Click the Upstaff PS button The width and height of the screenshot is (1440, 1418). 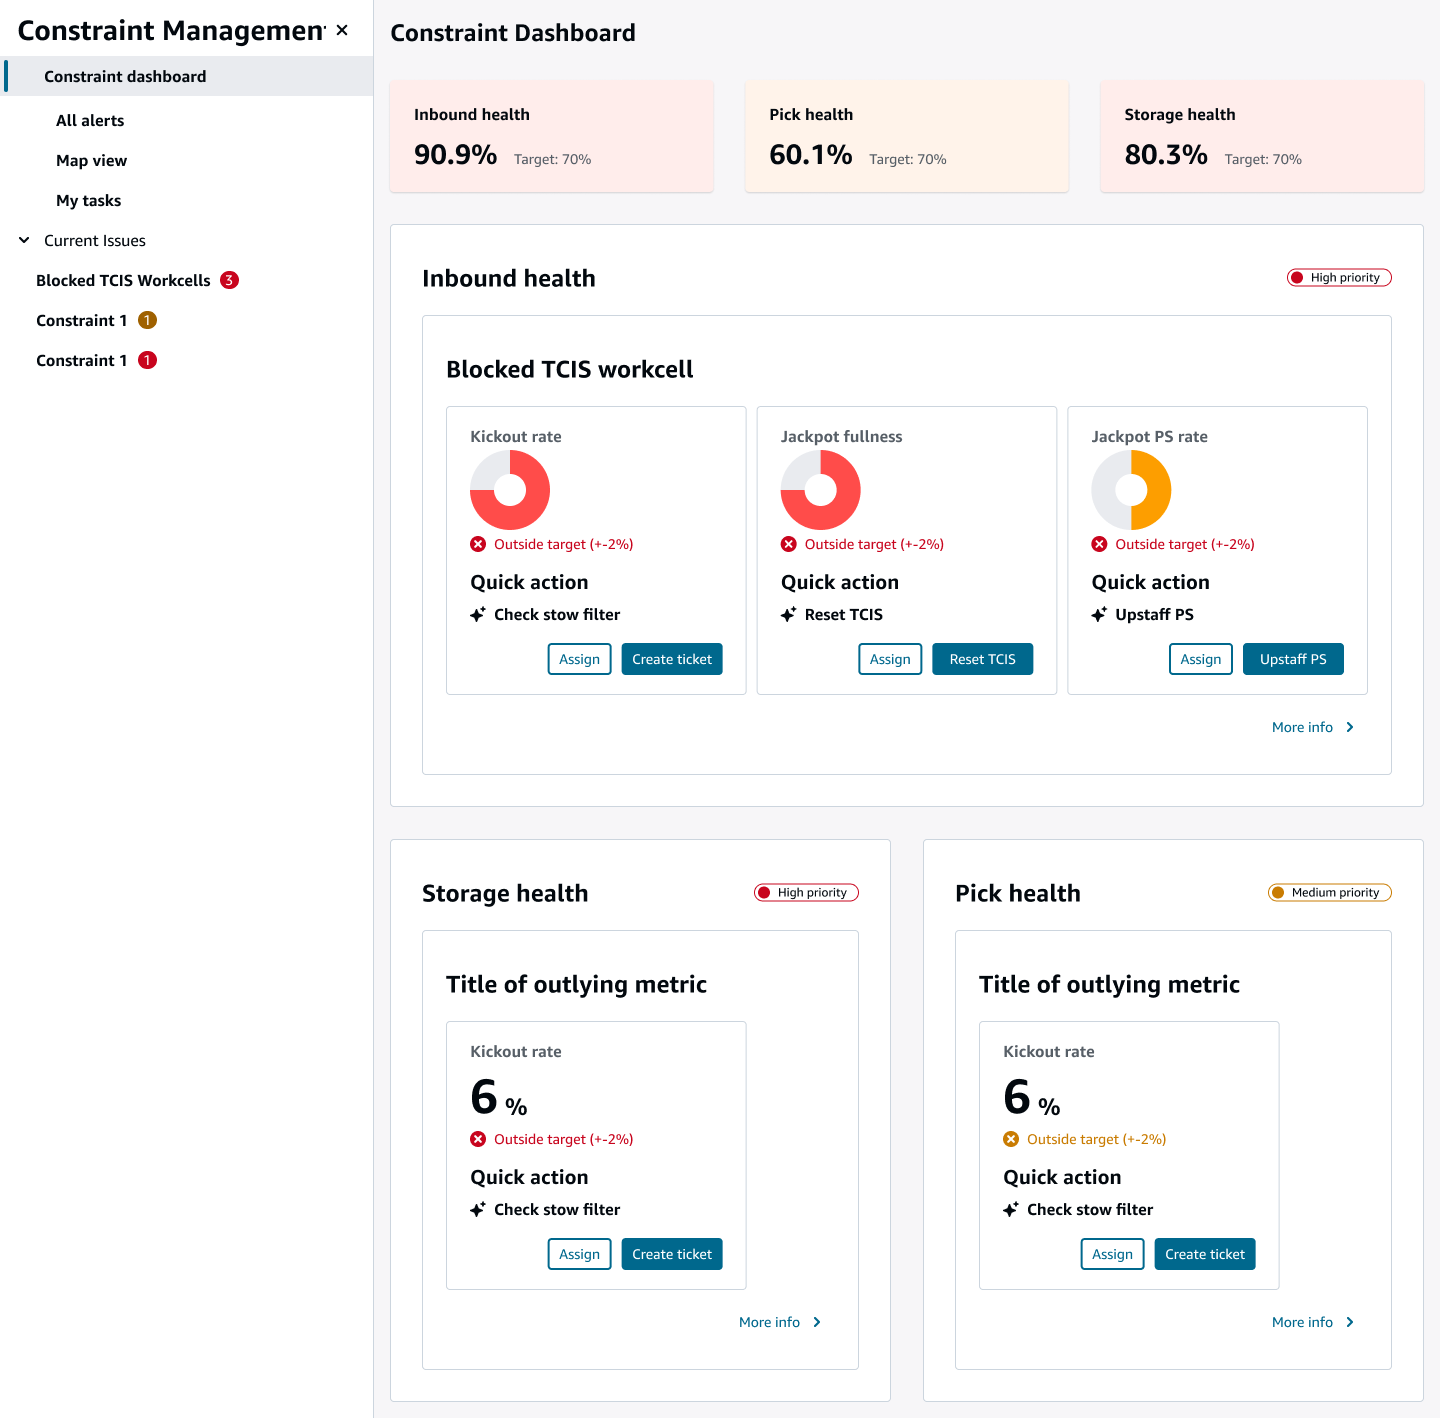coord(1293,659)
